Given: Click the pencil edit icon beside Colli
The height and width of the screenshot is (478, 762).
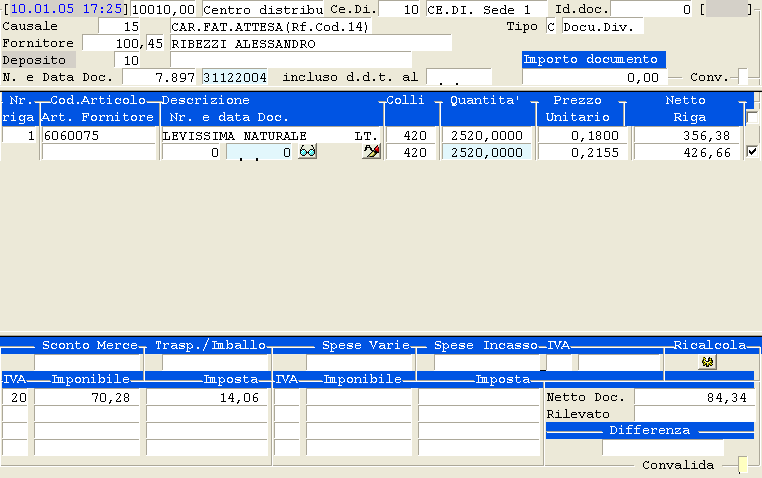Looking at the screenshot, I should point(371,152).
